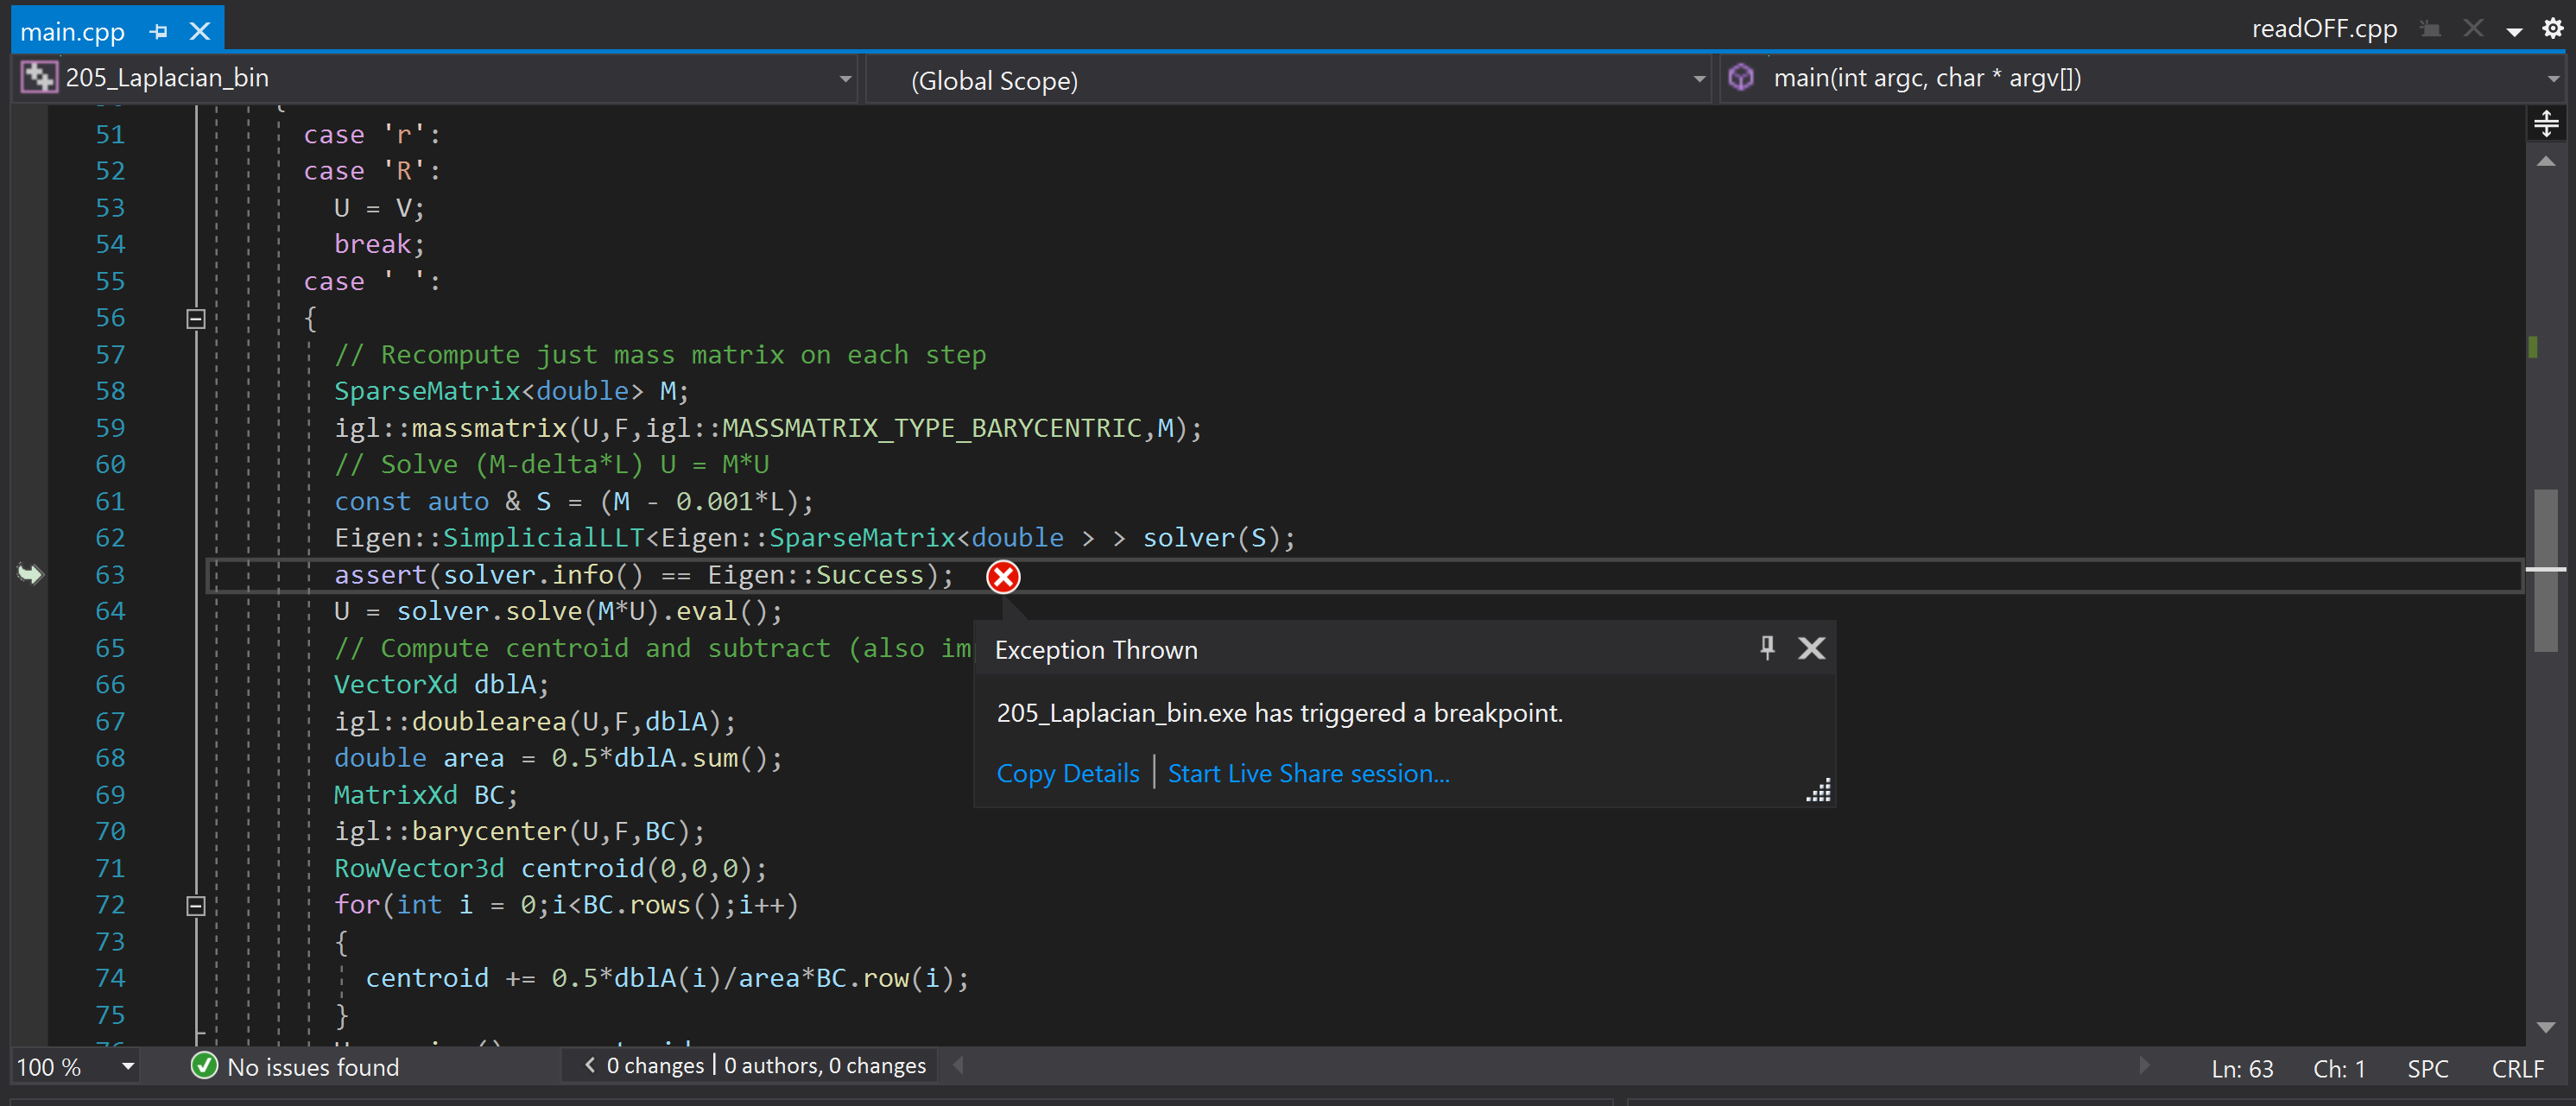
Task: Click the 205_Laplacian_bin project icon
Action: click(39, 78)
